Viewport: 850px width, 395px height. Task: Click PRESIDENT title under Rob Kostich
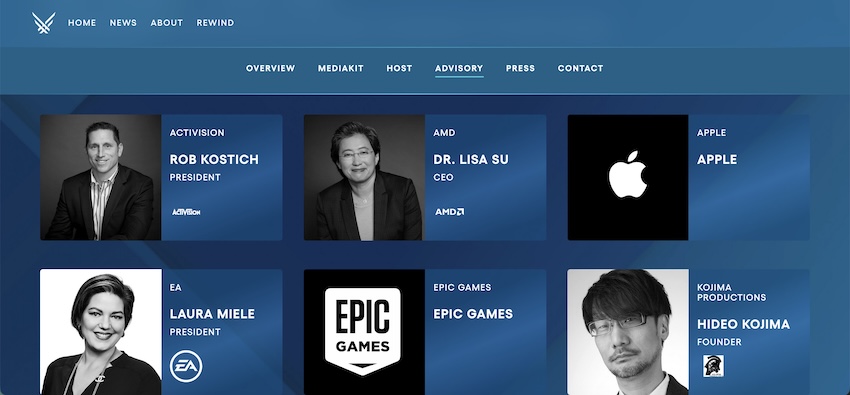pos(195,177)
